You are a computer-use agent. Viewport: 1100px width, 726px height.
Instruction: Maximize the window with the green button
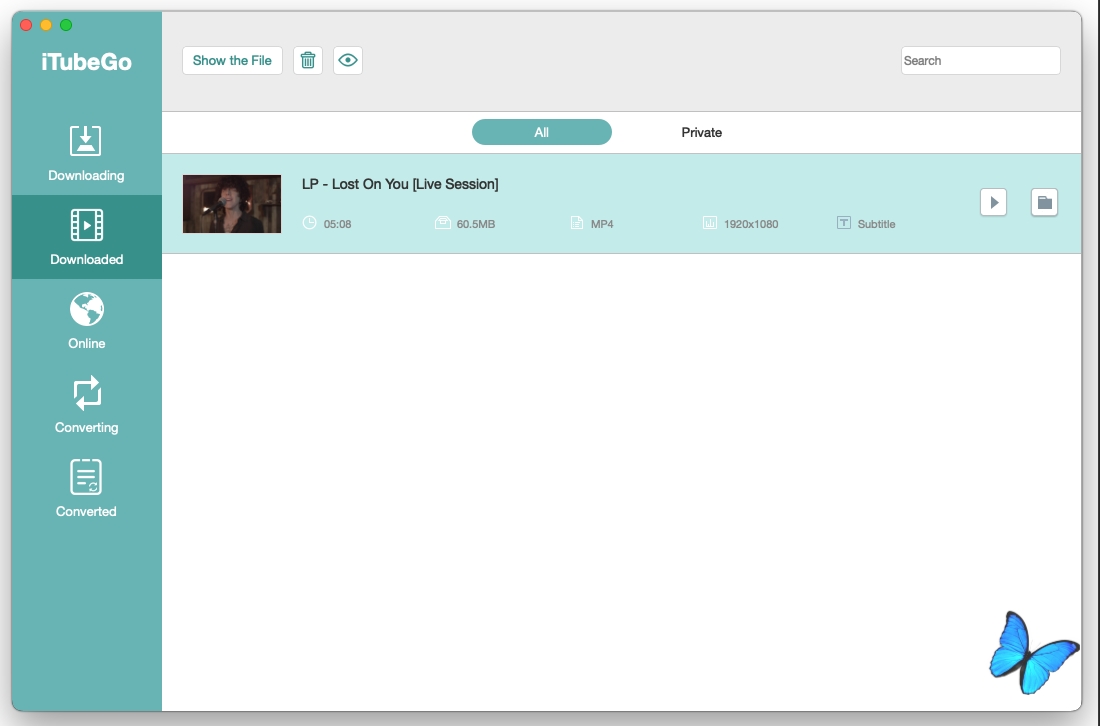pyautogui.click(x=66, y=25)
